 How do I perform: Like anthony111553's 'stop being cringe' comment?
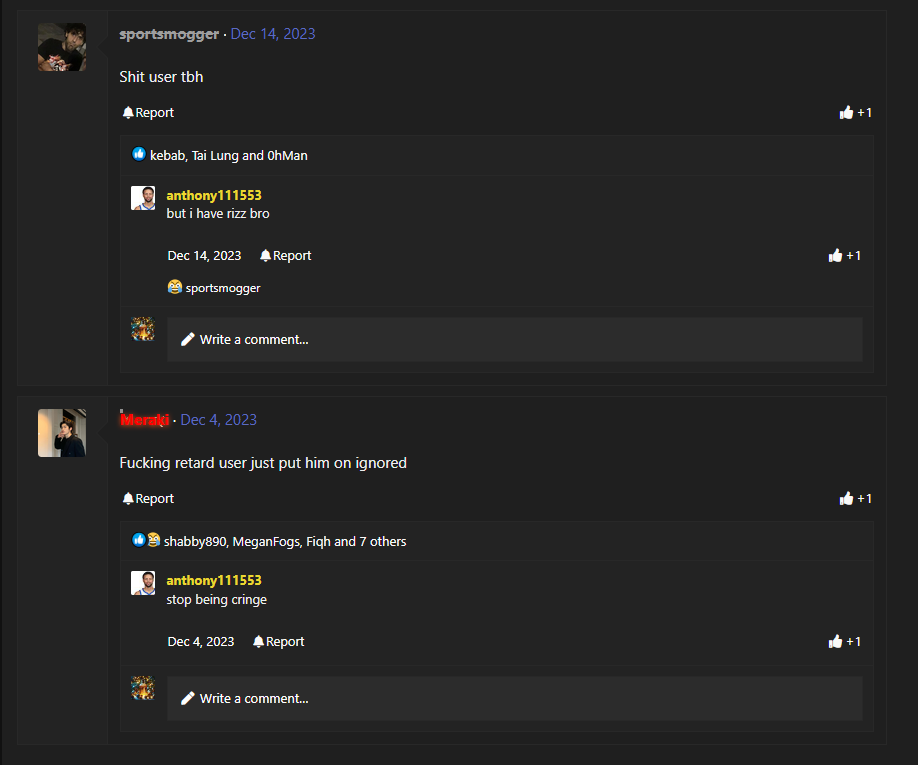click(x=844, y=641)
